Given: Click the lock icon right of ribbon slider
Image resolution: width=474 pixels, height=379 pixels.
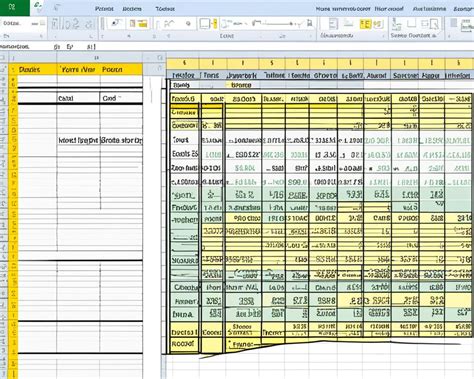Looking at the screenshot, I should [310, 23].
